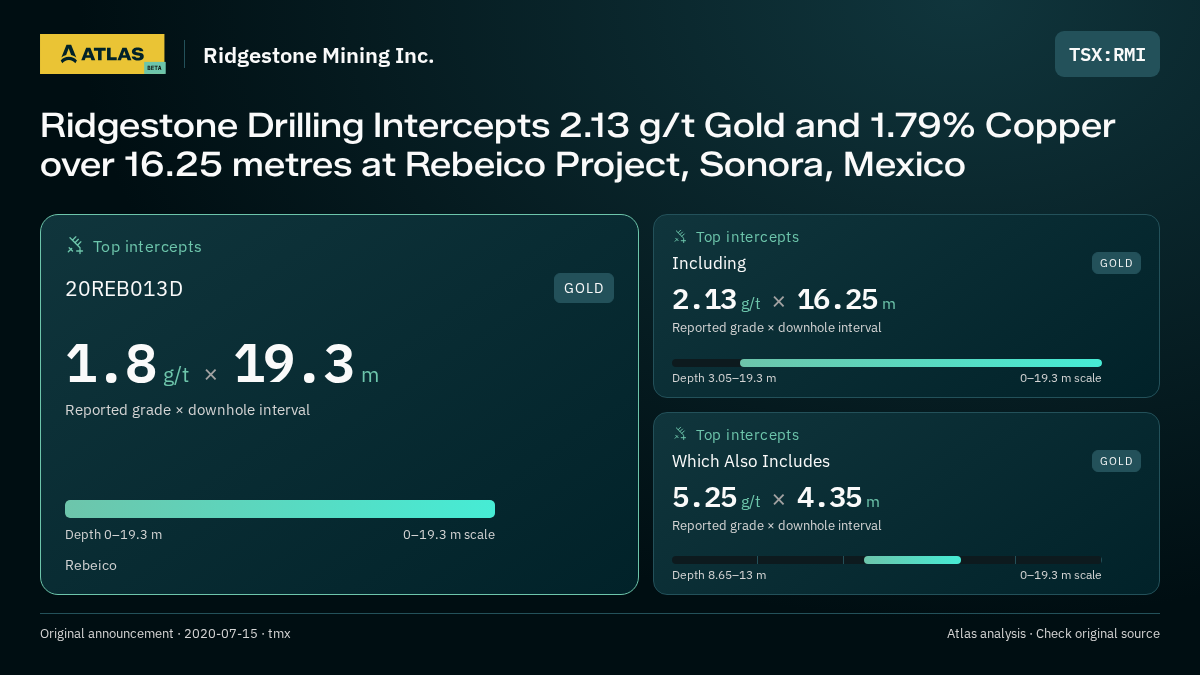
Task: Click the drill icon in the 20REB013D card
Action: [x=75, y=245]
